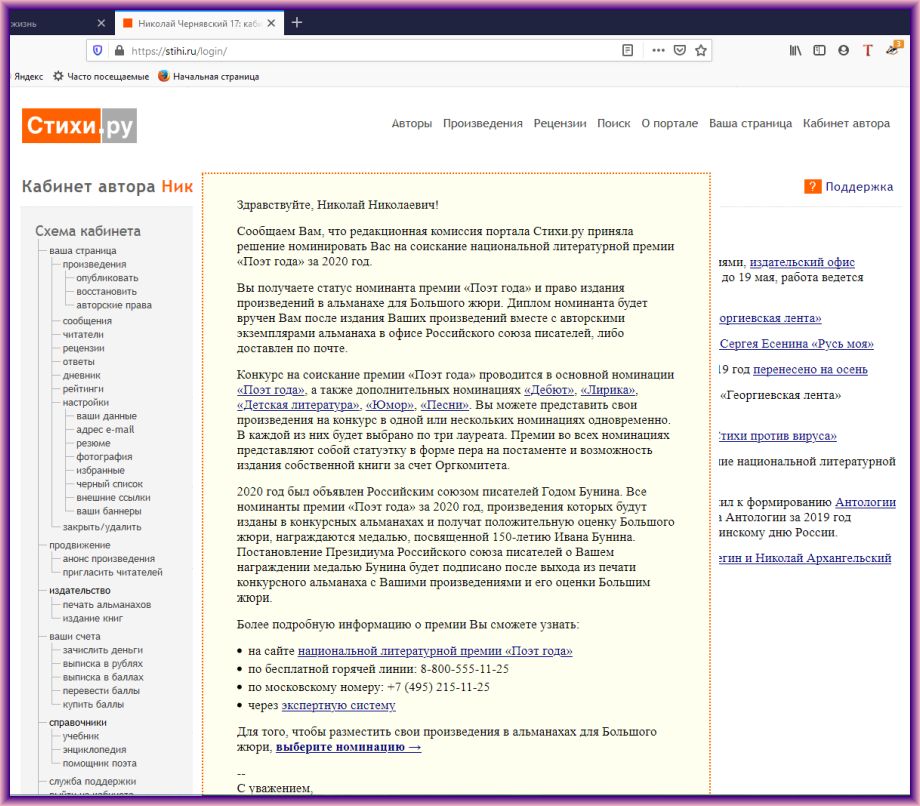Screen dimensions: 920x806
Task: Close the Николай Чернявский tab
Action: (x=271, y=23)
